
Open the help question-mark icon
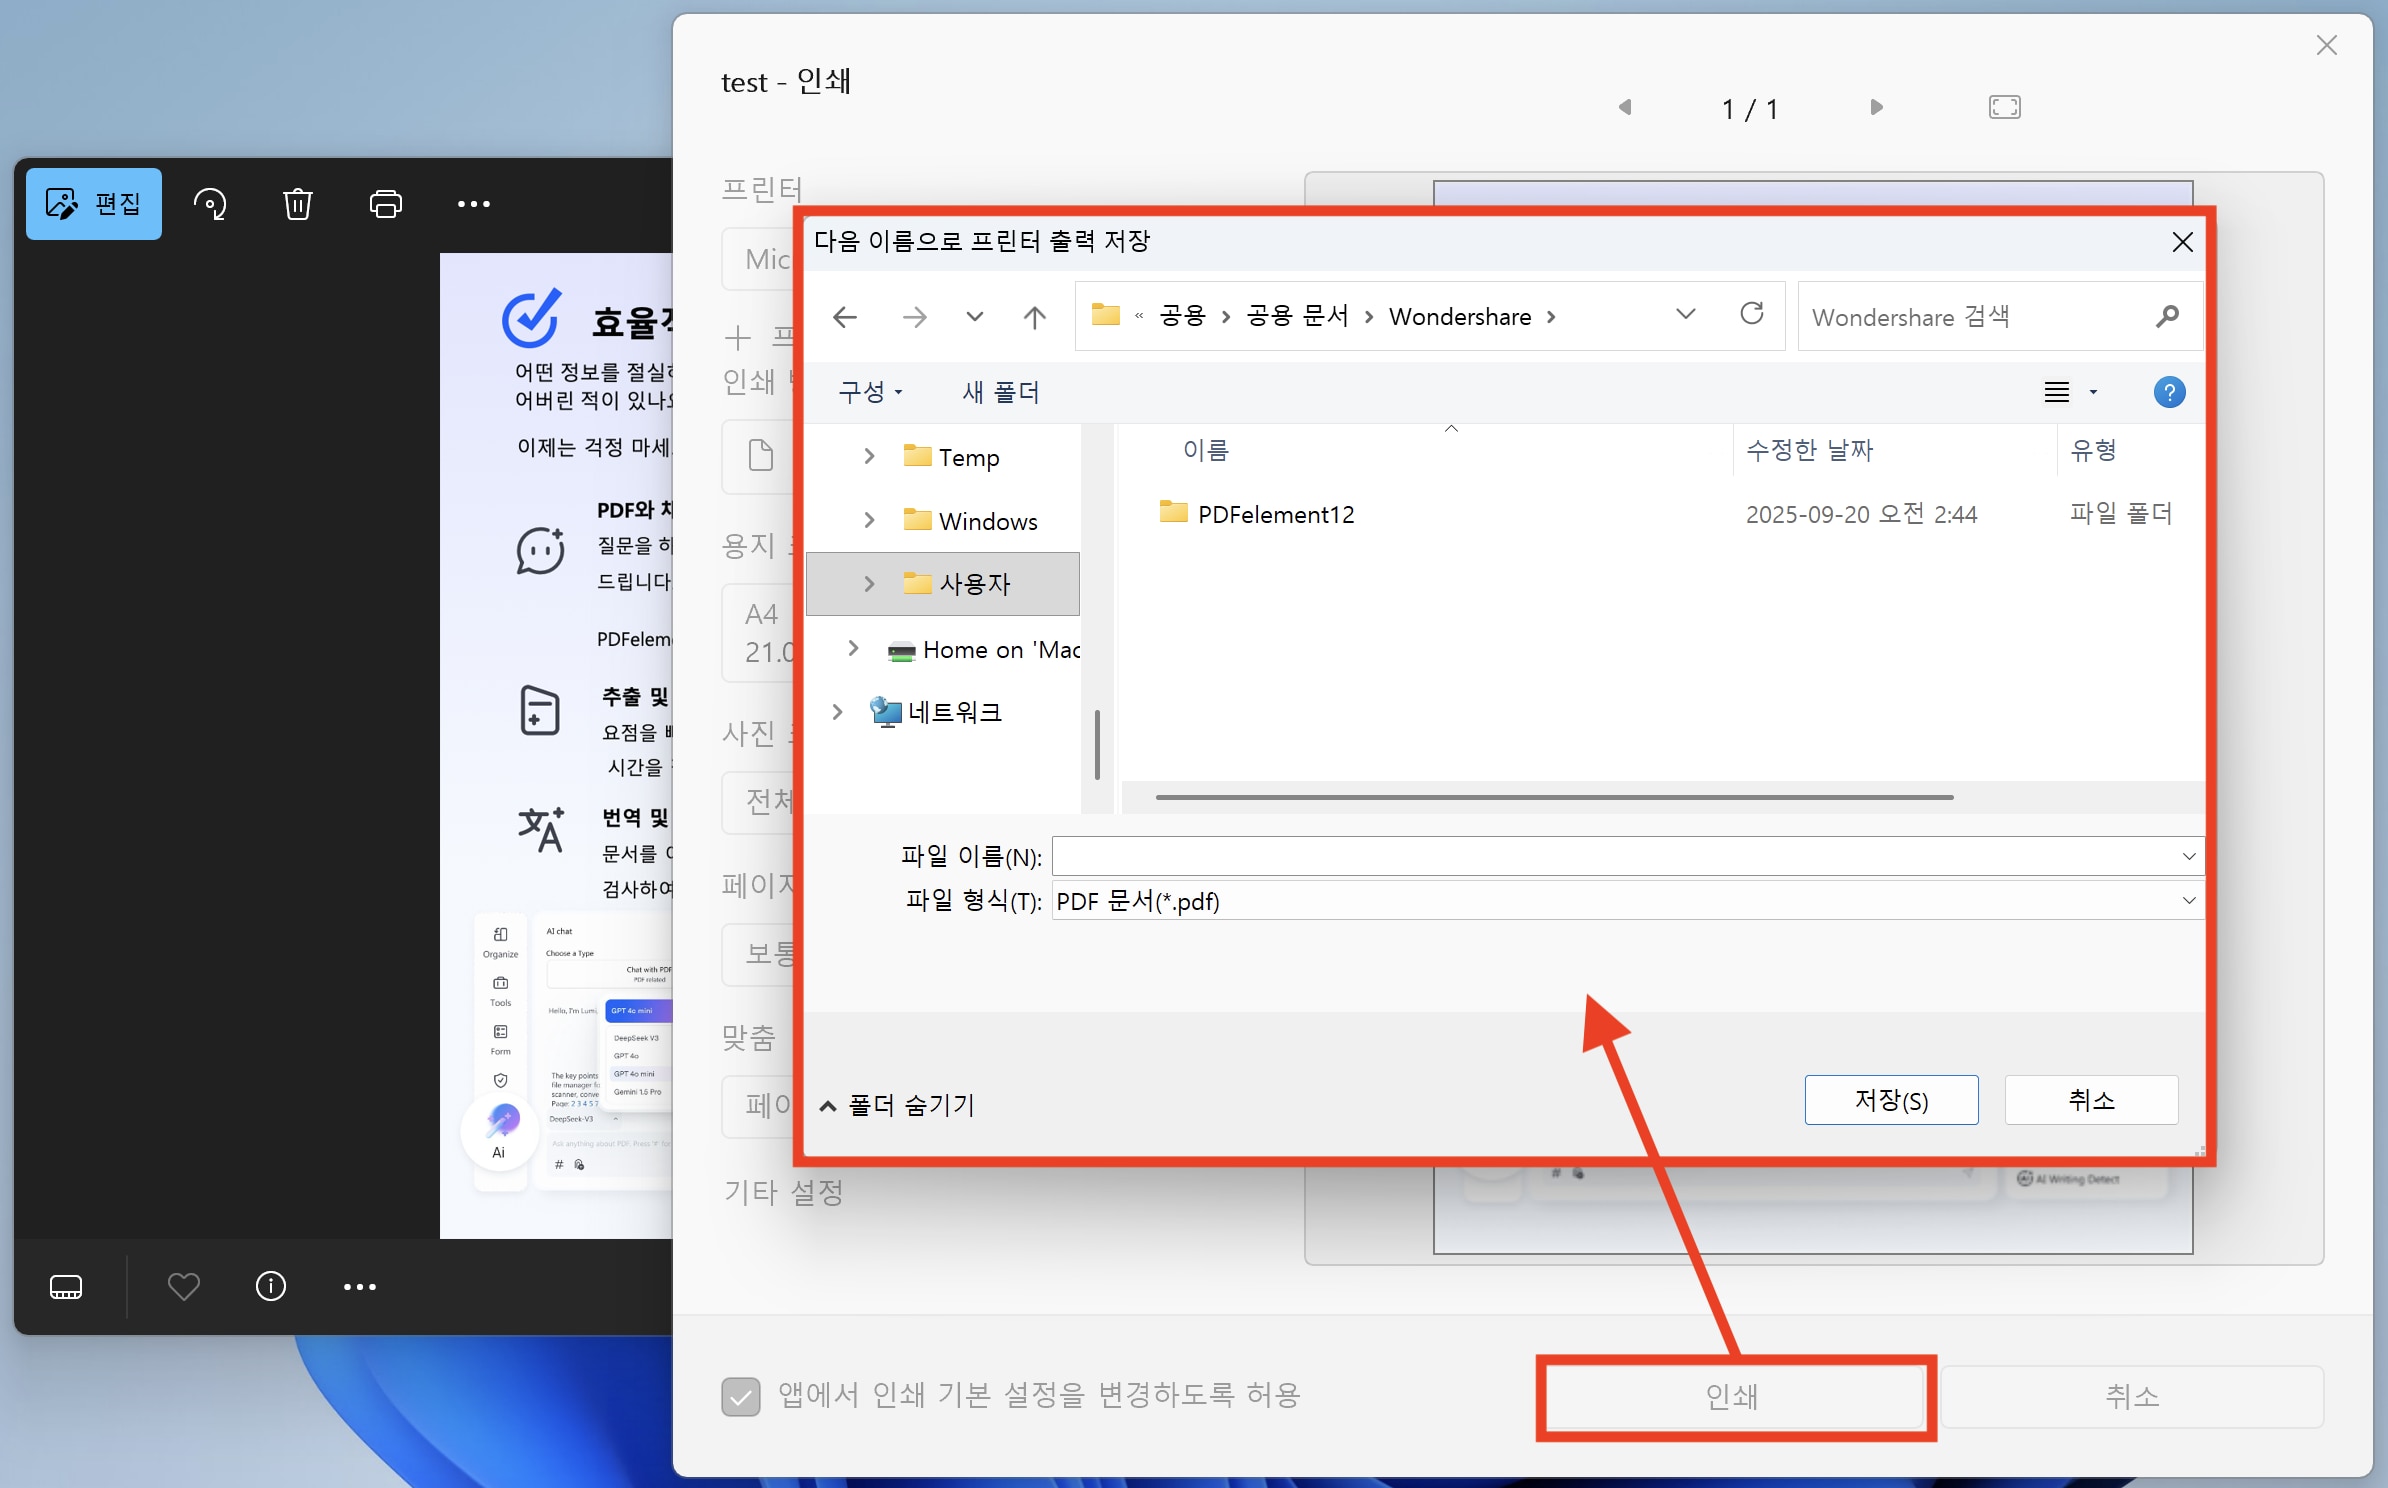point(2169,392)
